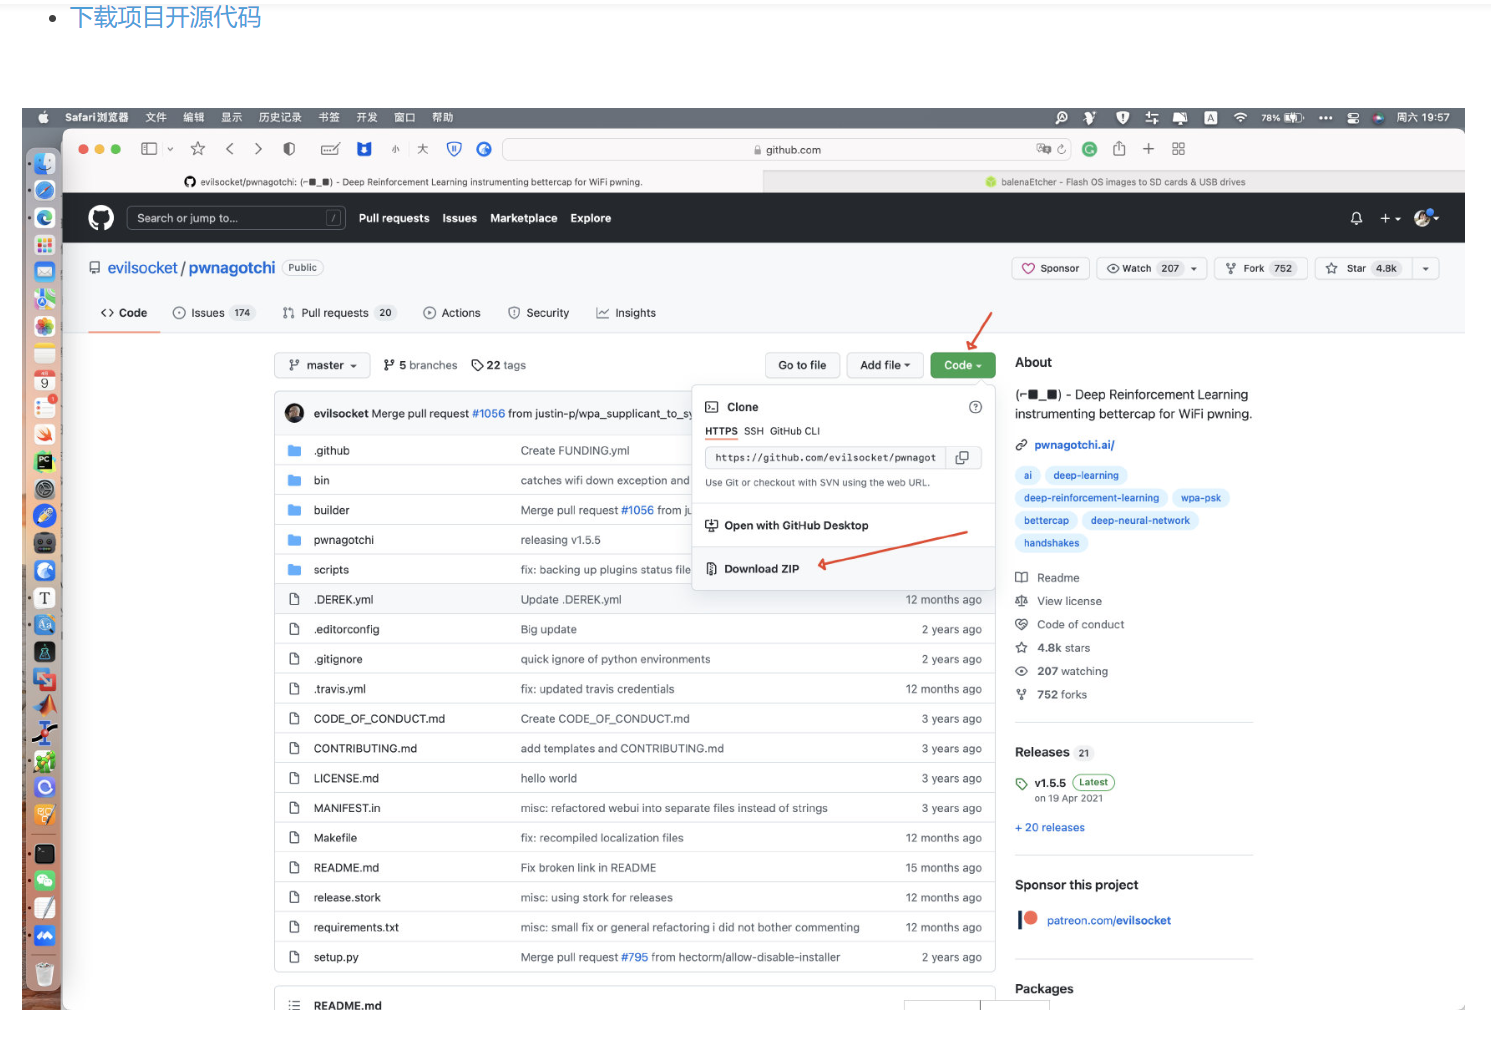Click the reload icon in address bar
This screenshot has height=1043, width=1491.
pyautogui.click(x=1061, y=149)
